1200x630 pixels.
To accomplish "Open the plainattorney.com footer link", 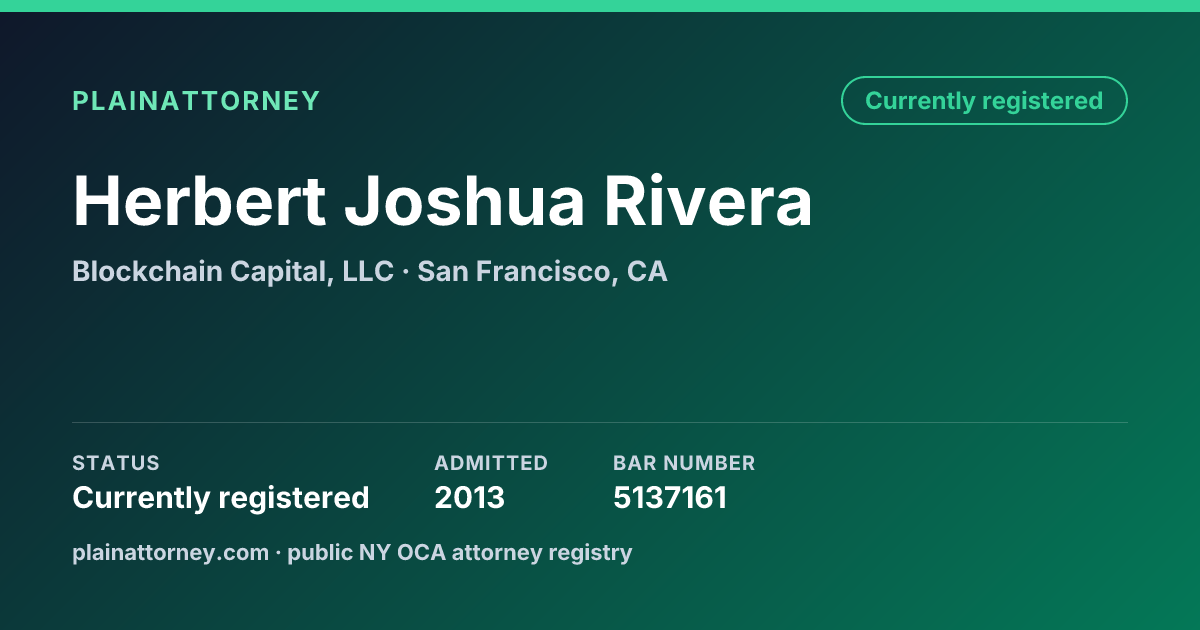I will click(x=171, y=552).
